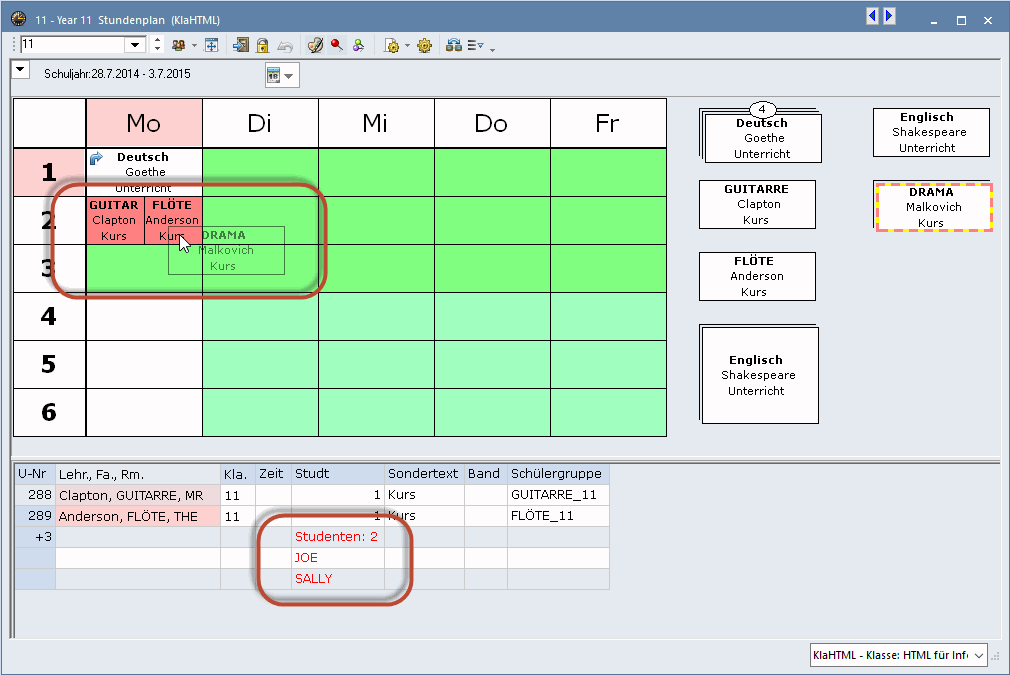1010x675 pixels.
Task: Click the small Englisch Shakespeare card top right
Action: pyautogui.click(x=931, y=132)
